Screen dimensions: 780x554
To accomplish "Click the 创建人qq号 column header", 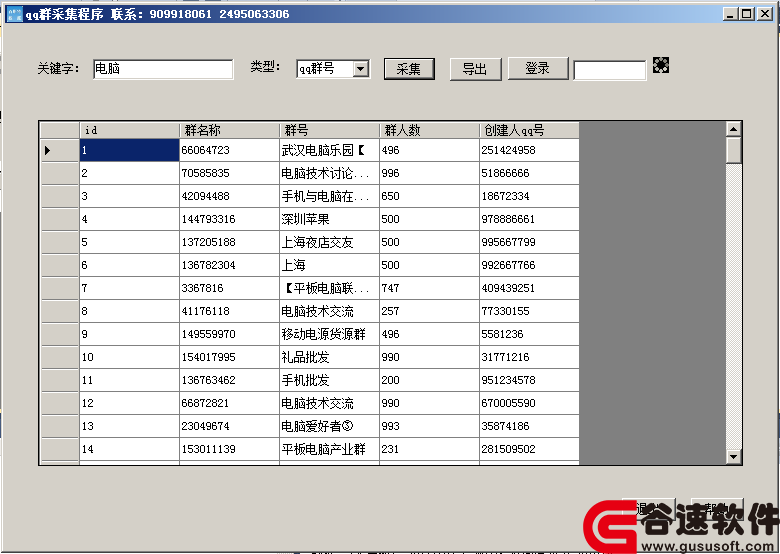I will [x=529, y=130].
